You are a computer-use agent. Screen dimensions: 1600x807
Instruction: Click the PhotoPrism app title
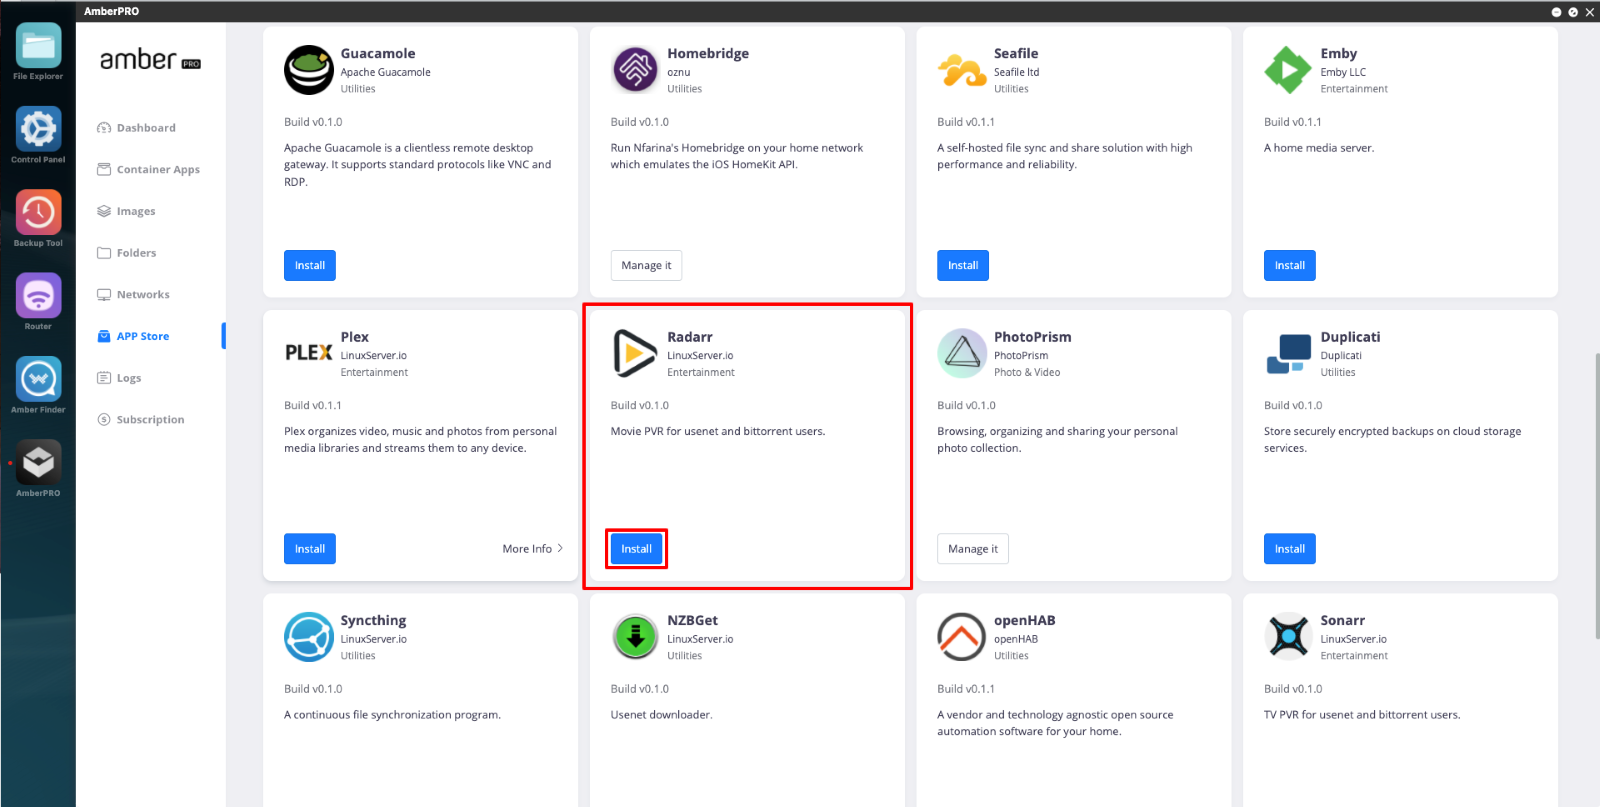point(1033,337)
